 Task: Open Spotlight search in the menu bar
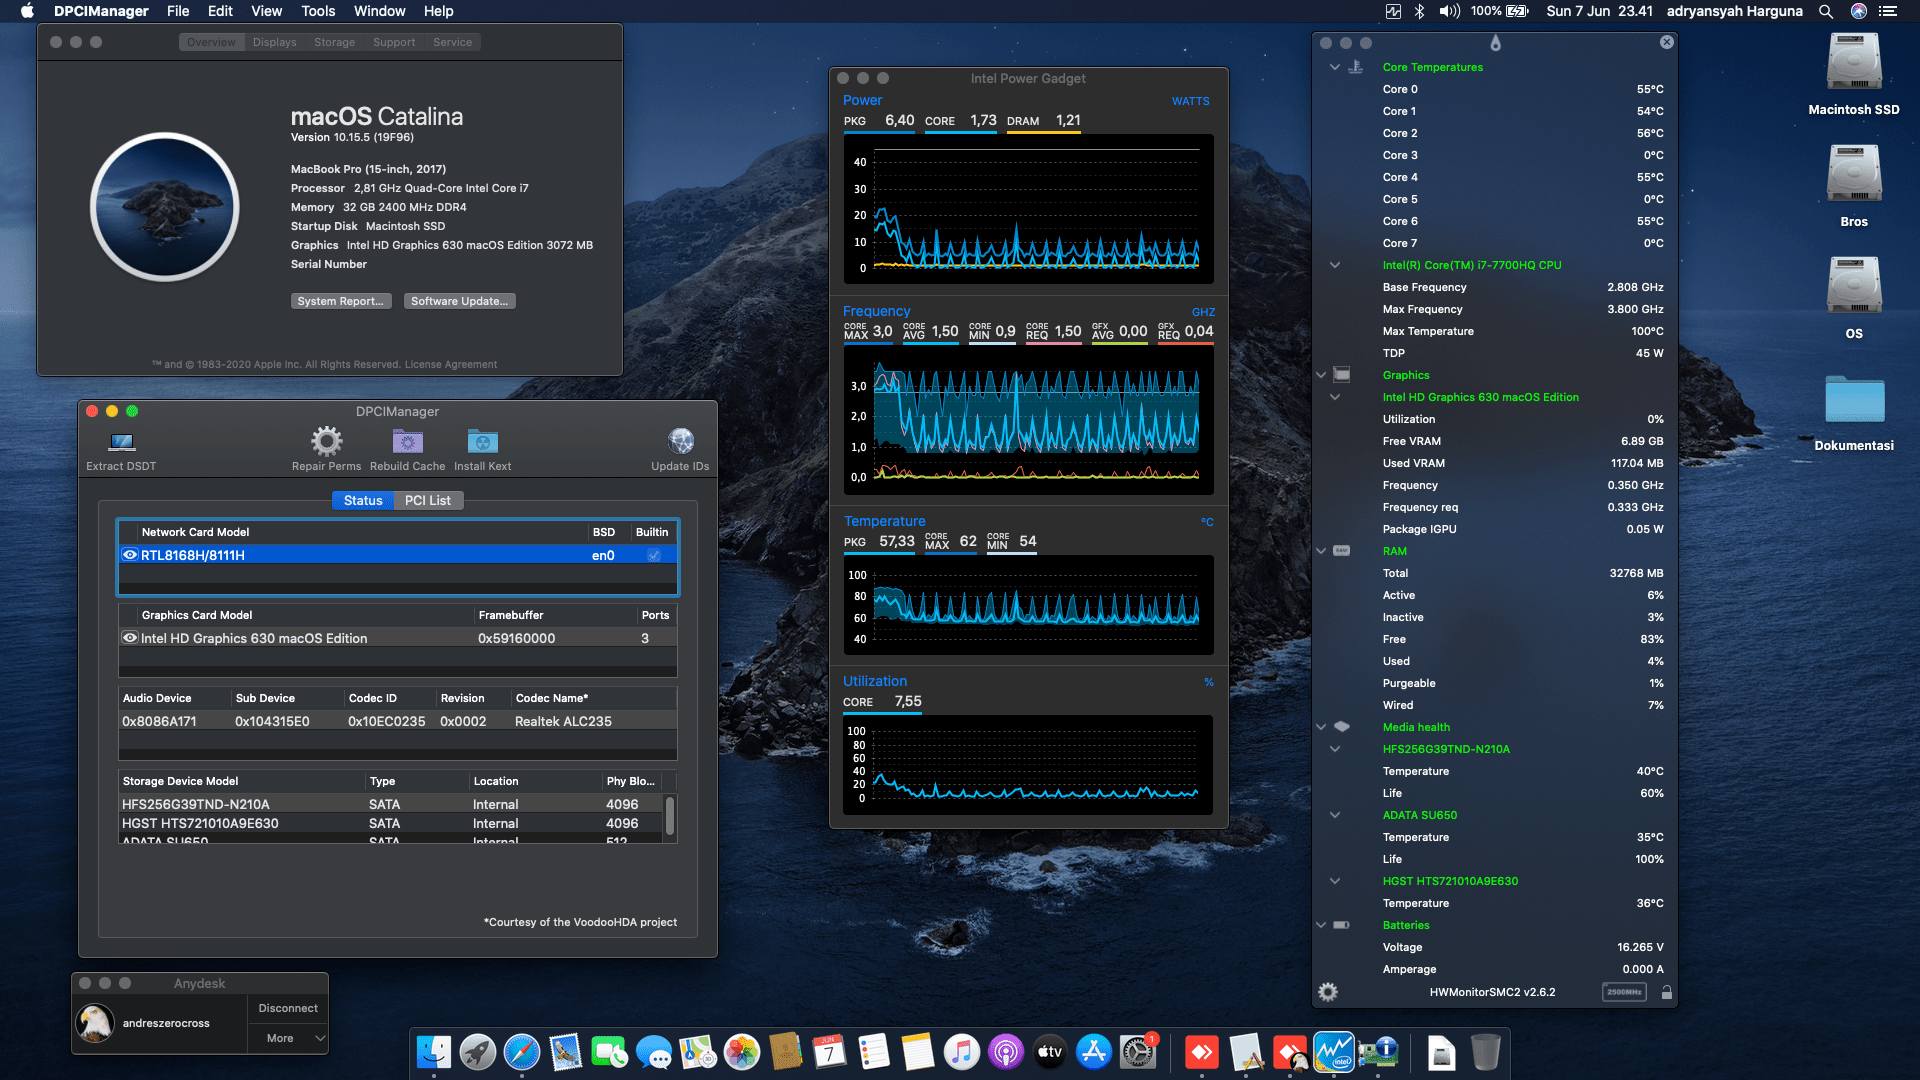pos(1825,11)
